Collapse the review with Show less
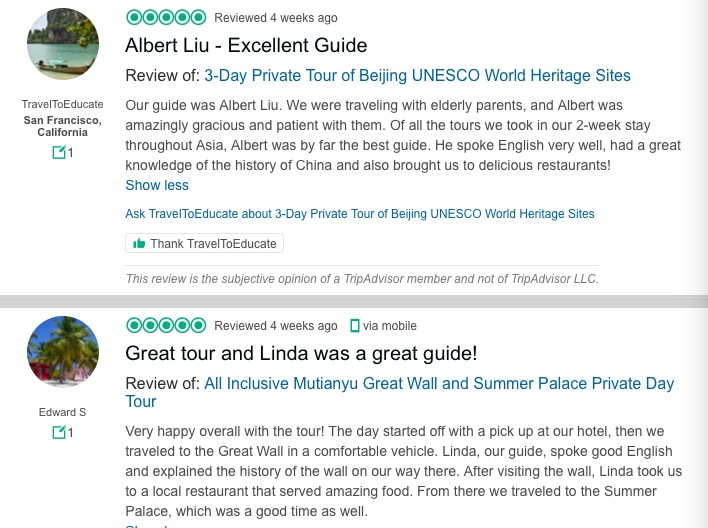Screen dimensions: 708x528 157,185
